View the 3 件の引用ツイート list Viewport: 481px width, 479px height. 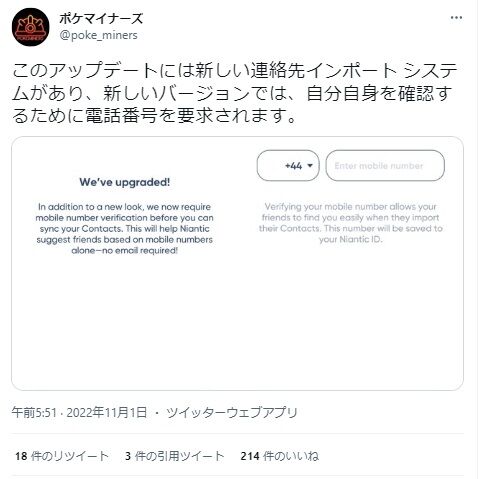(x=175, y=456)
